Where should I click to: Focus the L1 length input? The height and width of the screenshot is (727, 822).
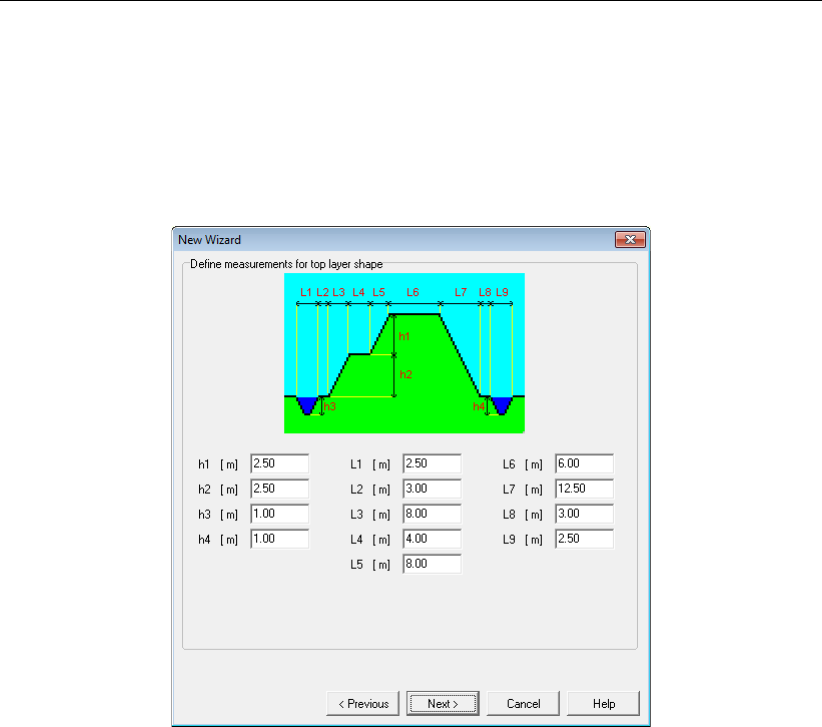coord(432,463)
